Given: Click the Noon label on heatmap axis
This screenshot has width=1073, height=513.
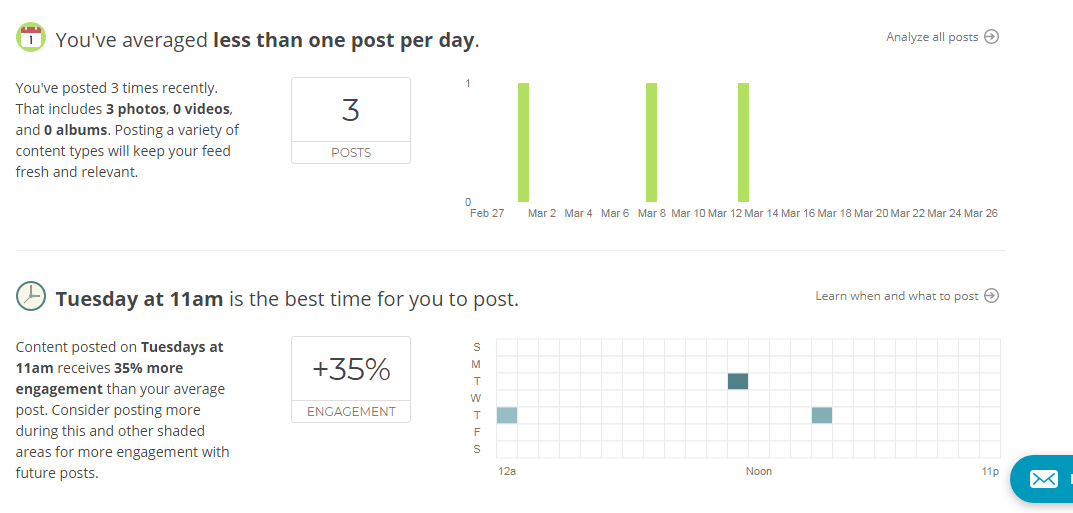Looking at the screenshot, I should click(758, 471).
